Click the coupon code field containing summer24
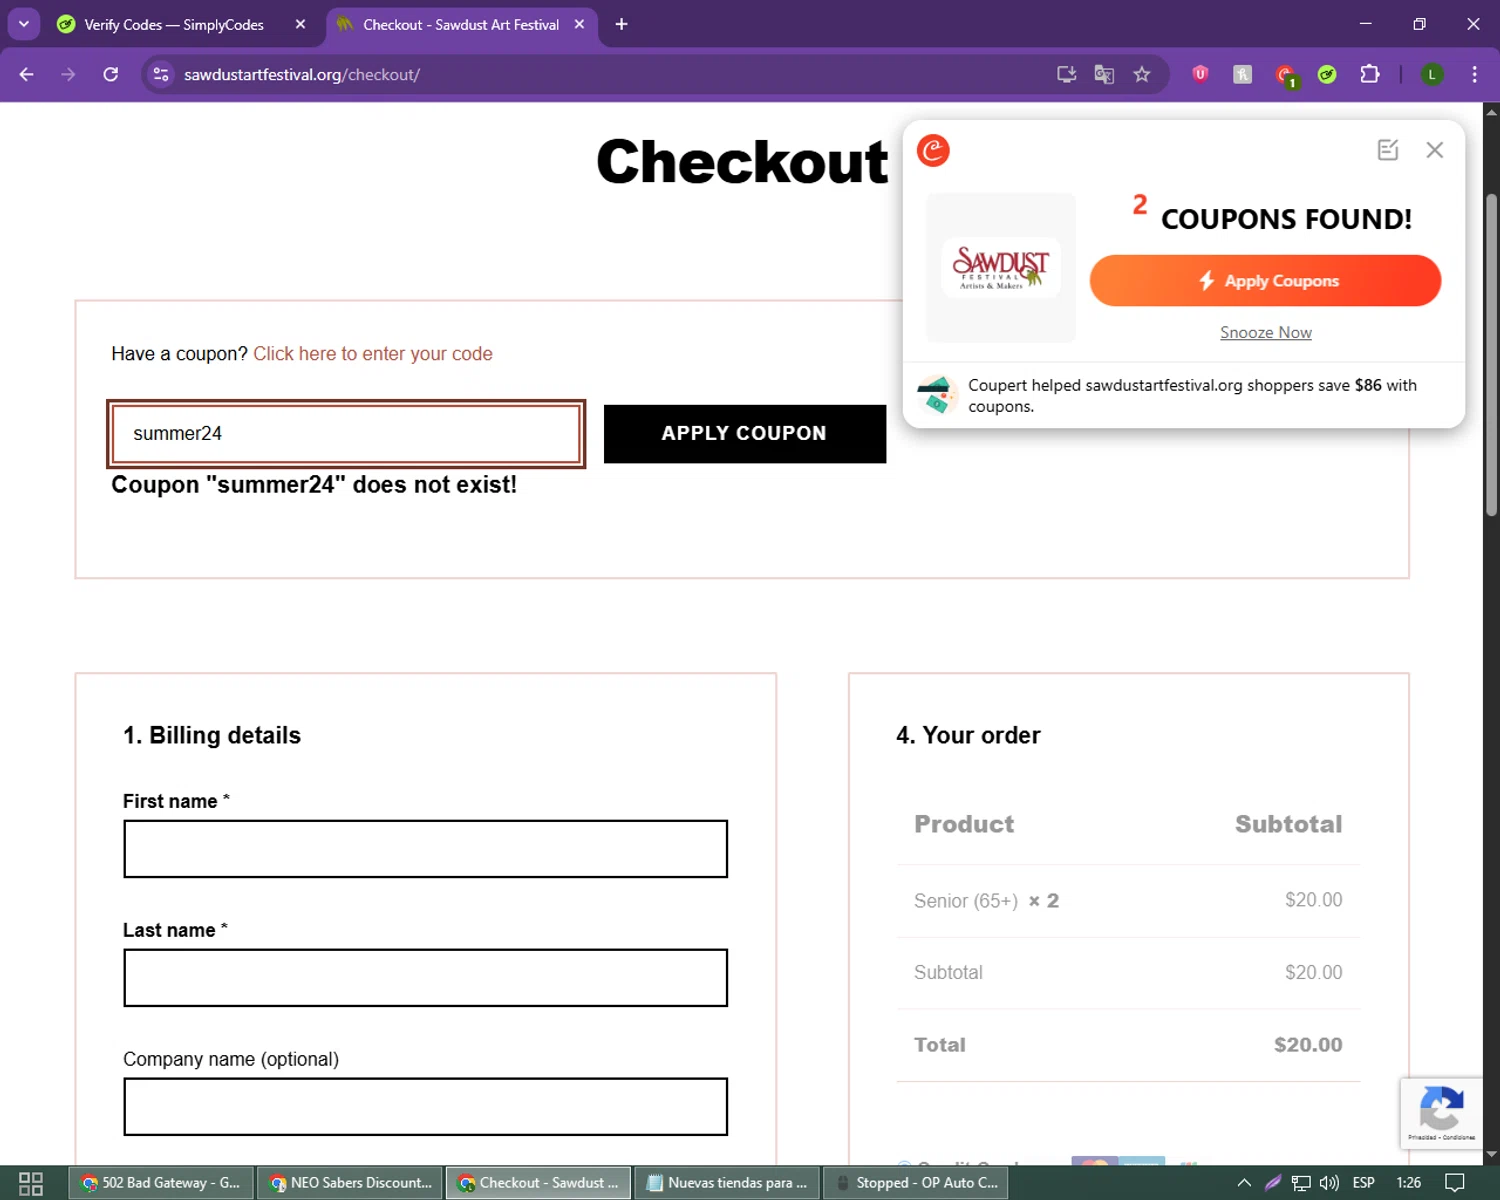 pyautogui.click(x=346, y=434)
